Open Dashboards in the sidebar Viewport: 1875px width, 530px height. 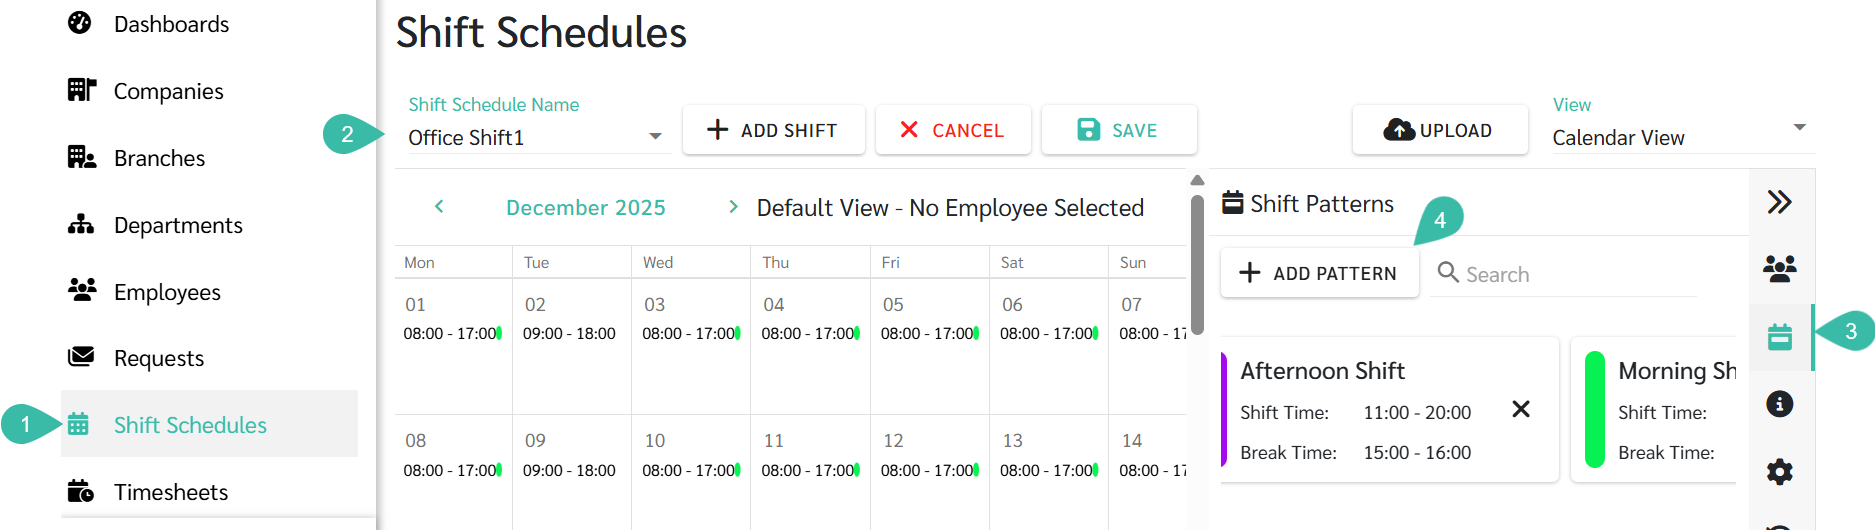171,24
